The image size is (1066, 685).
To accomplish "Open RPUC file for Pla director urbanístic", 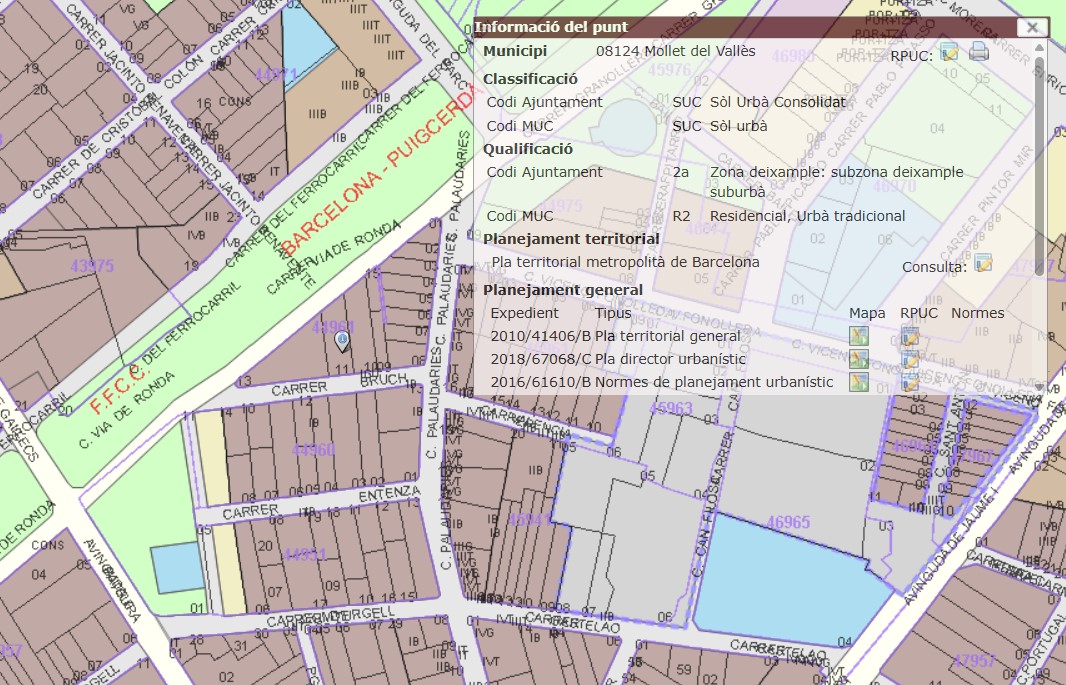I will pos(910,359).
